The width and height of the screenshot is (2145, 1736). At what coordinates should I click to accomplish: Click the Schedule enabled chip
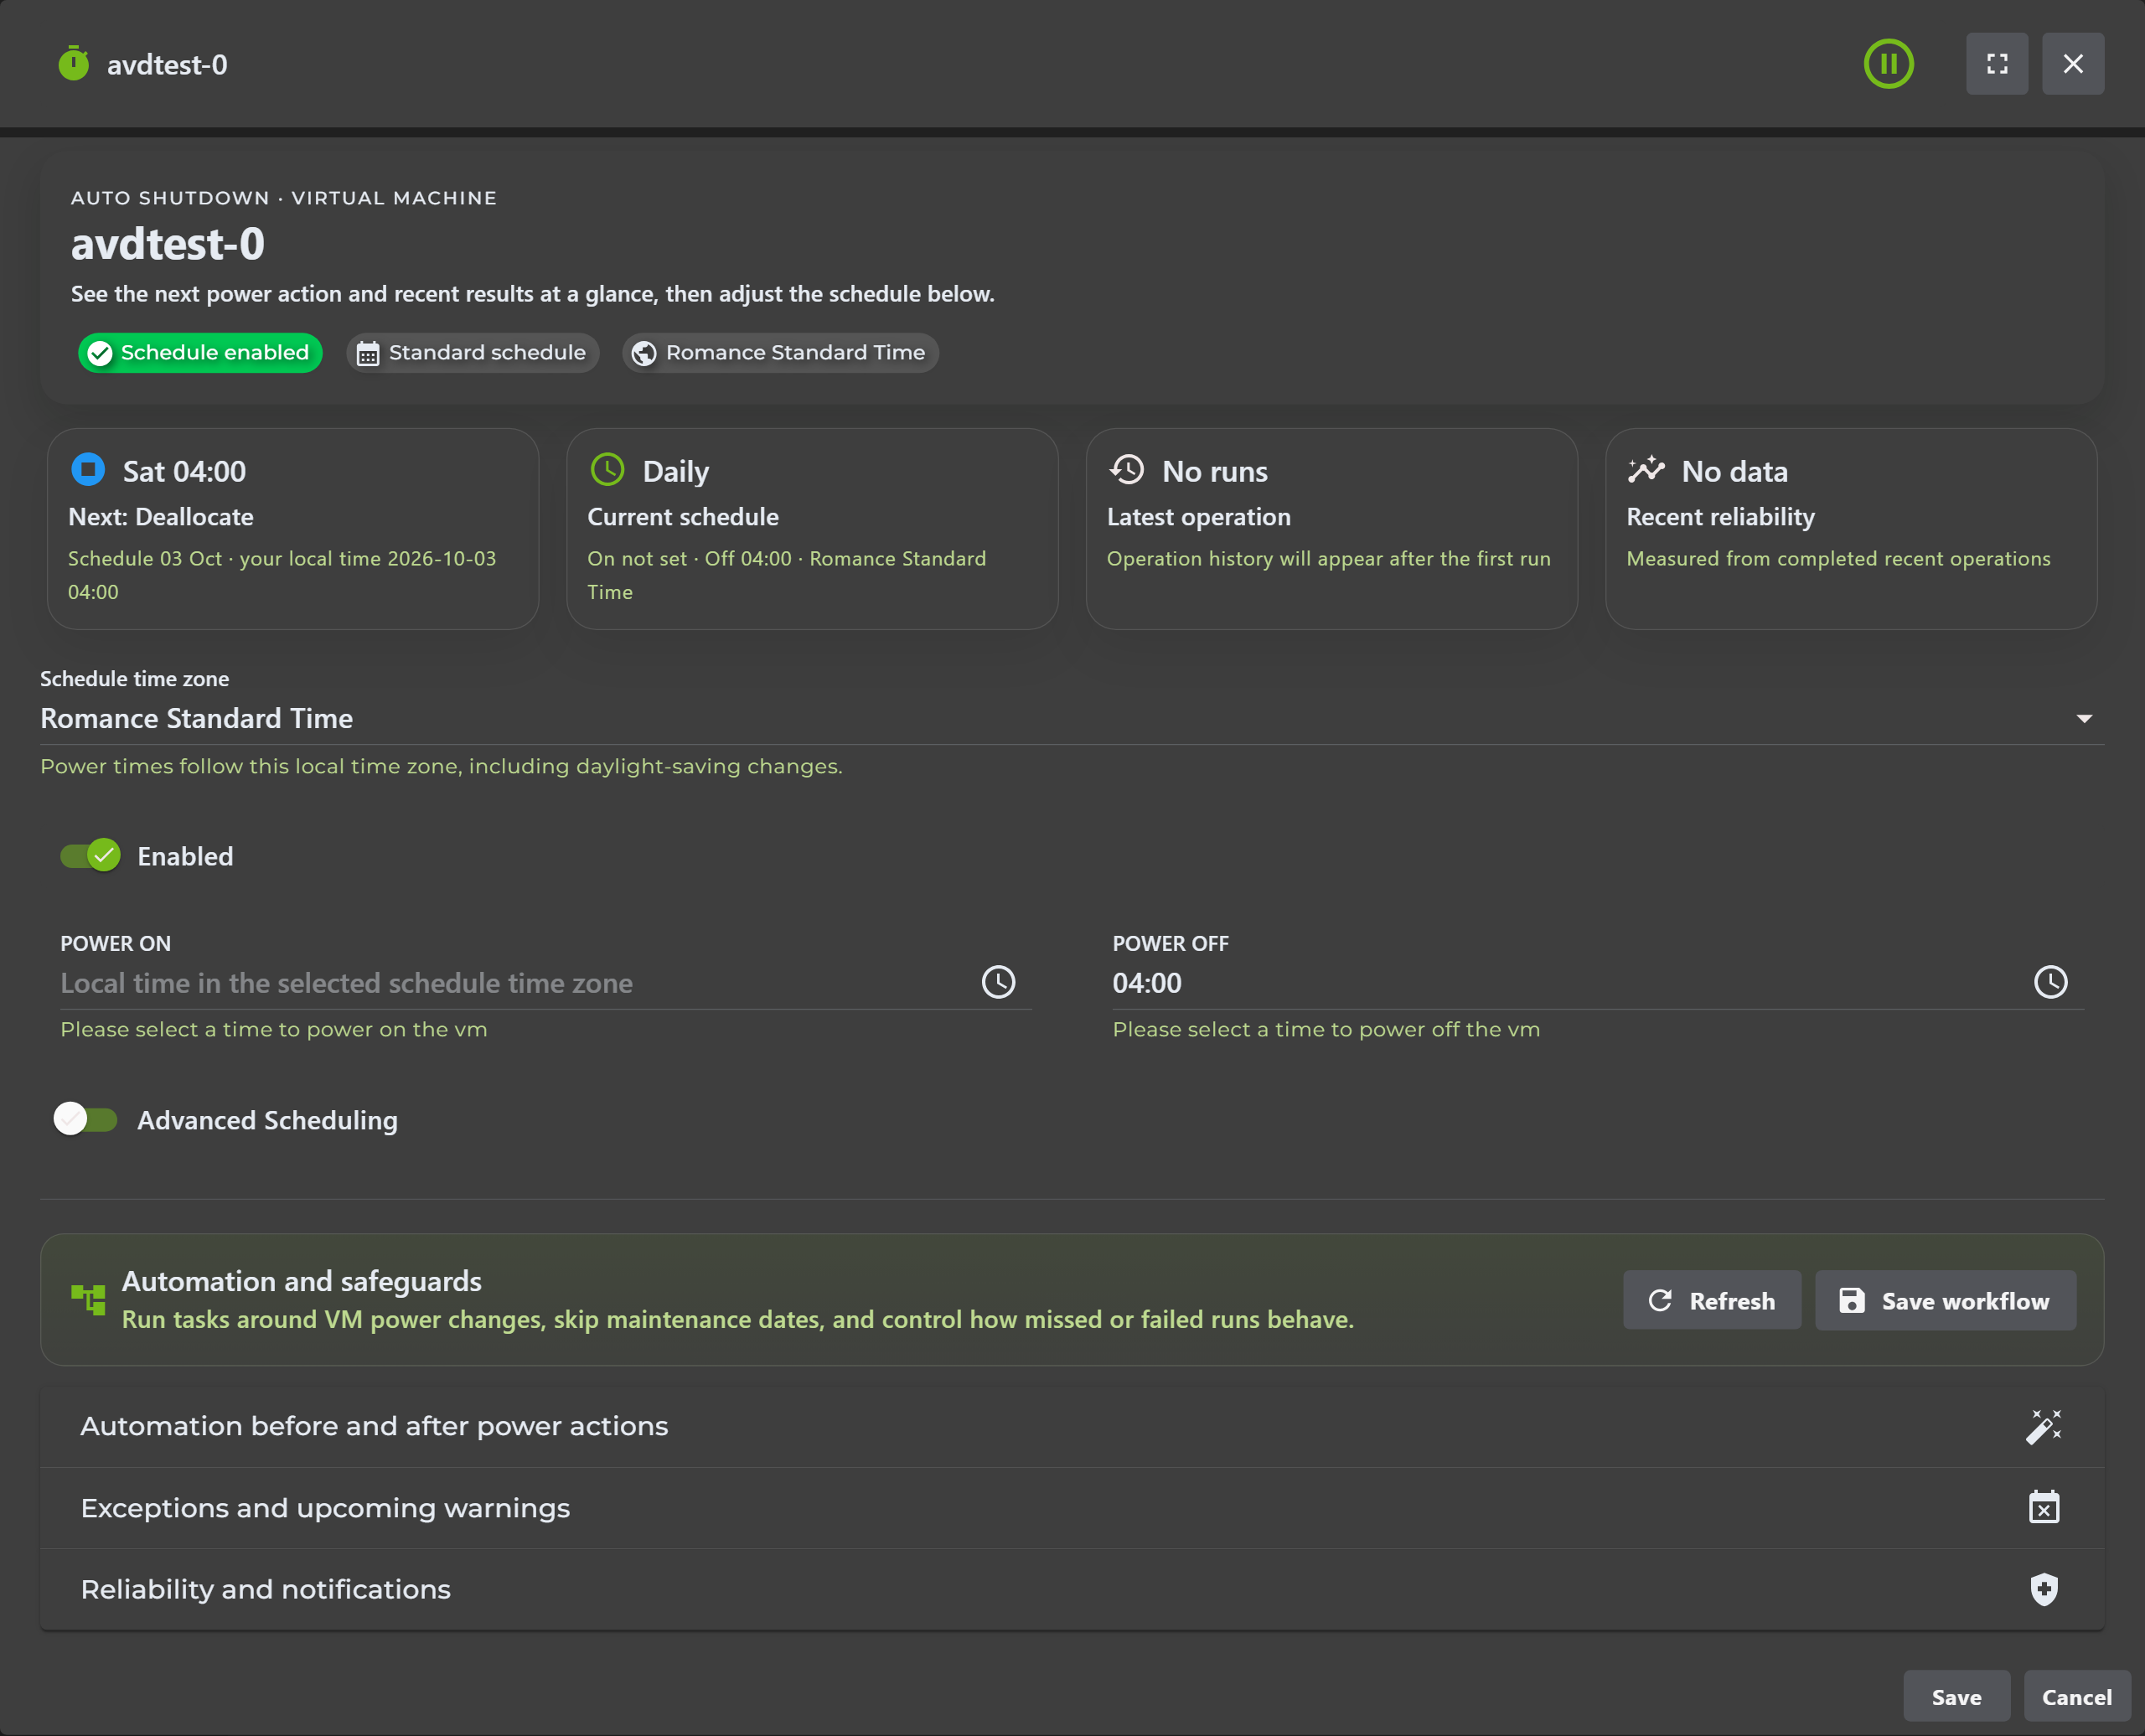pos(200,353)
